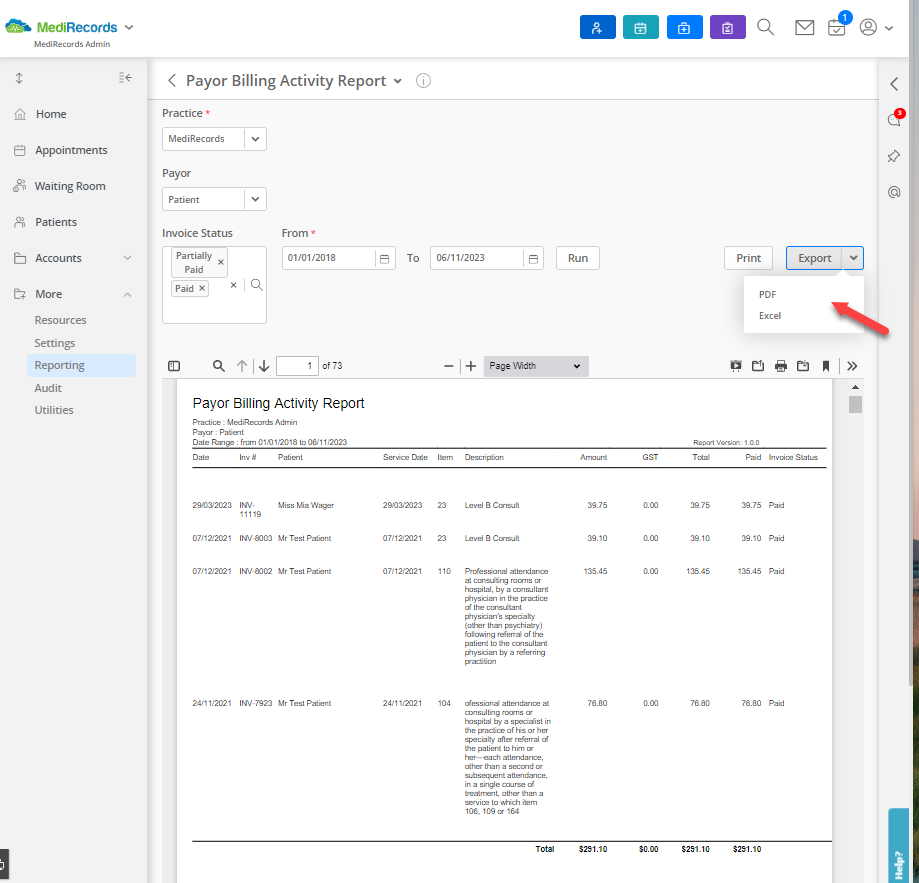Open the Audit section in the sidebar
Viewport: 919px width, 883px height.
[x=47, y=388]
